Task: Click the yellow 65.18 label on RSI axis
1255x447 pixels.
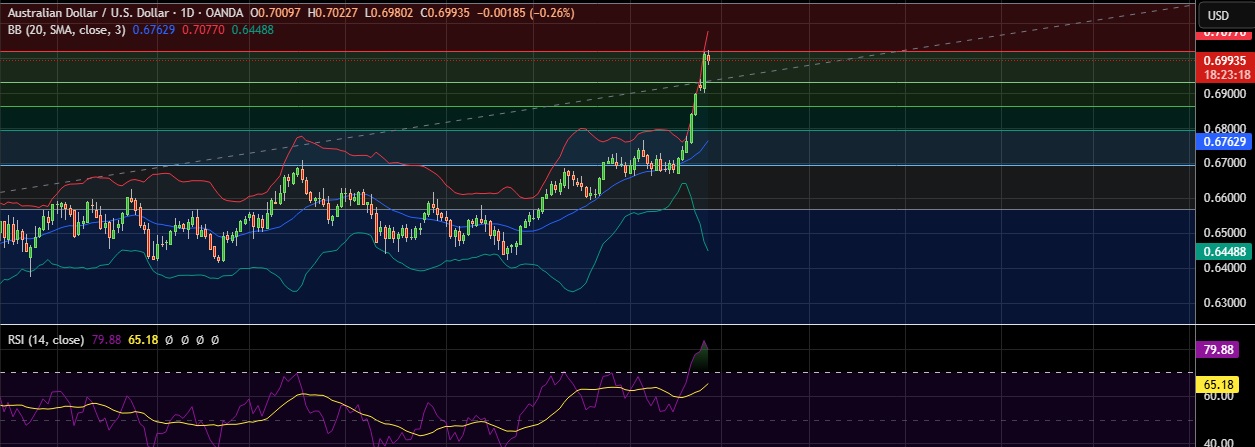Action: [1223, 384]
